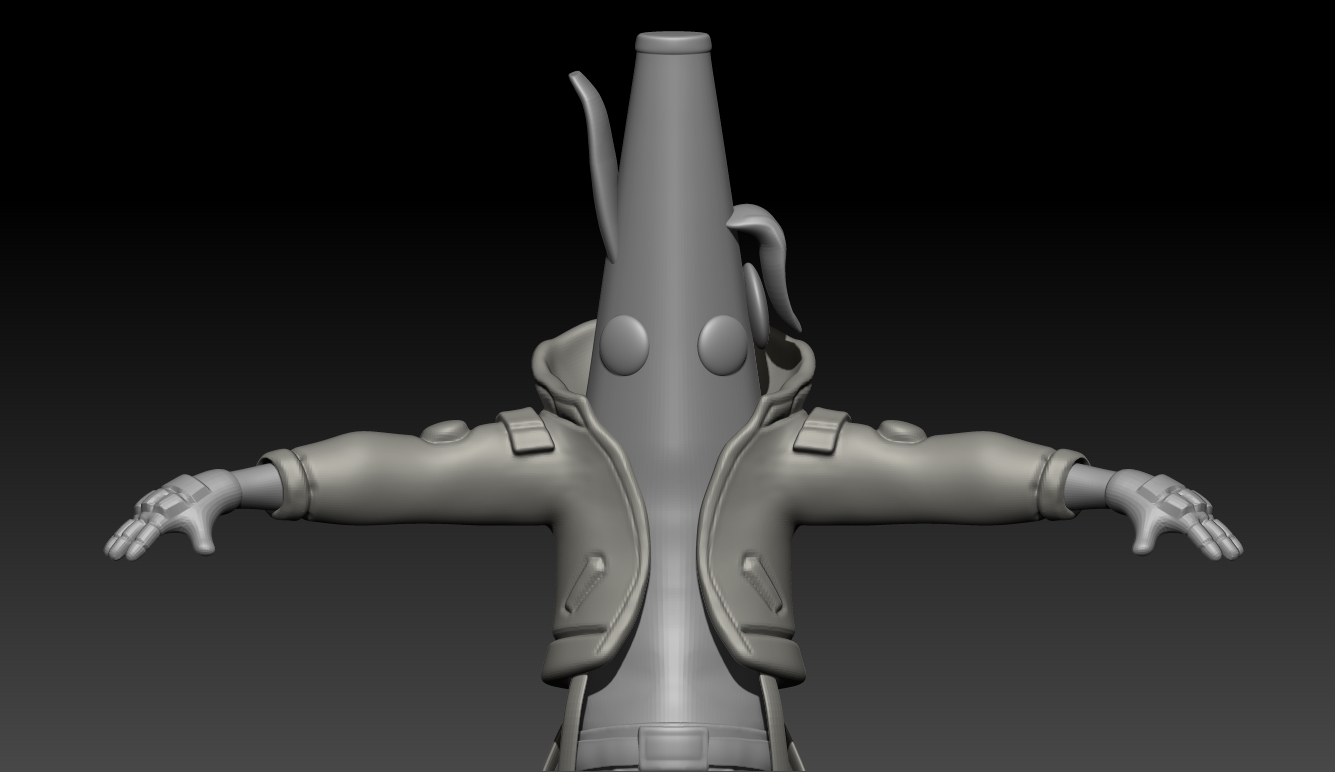
Task: Select the zipper pocket on the viewer's left
Action: tap(585, 585)
